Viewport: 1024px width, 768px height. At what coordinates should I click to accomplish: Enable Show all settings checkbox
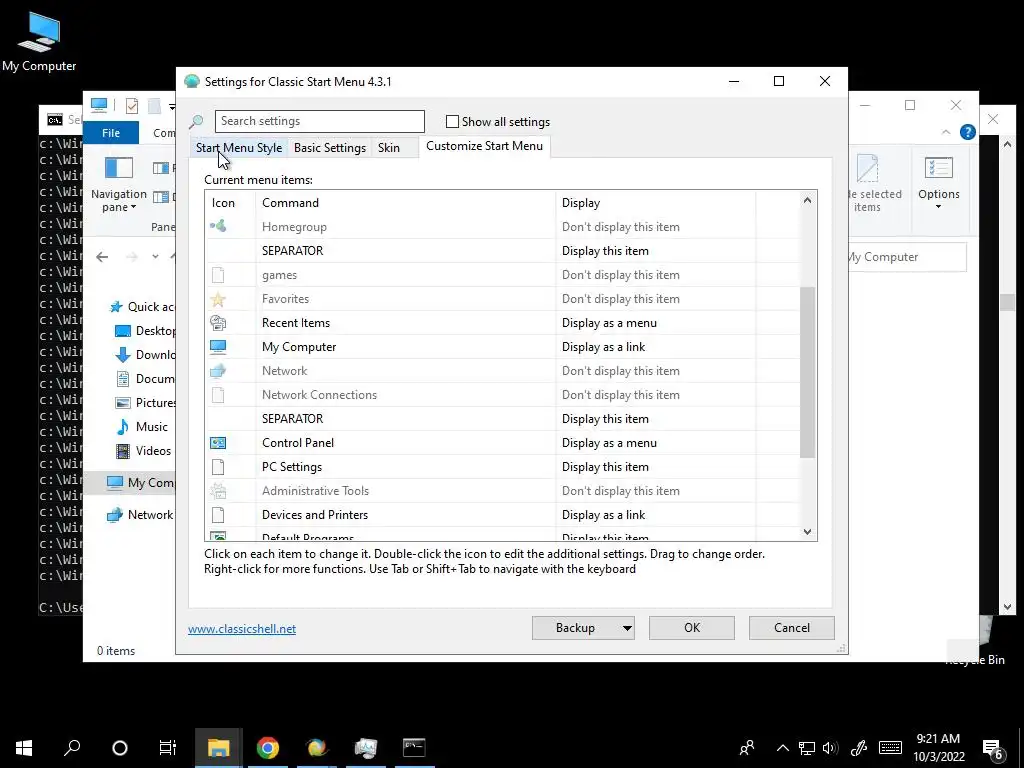coord(452,121)
